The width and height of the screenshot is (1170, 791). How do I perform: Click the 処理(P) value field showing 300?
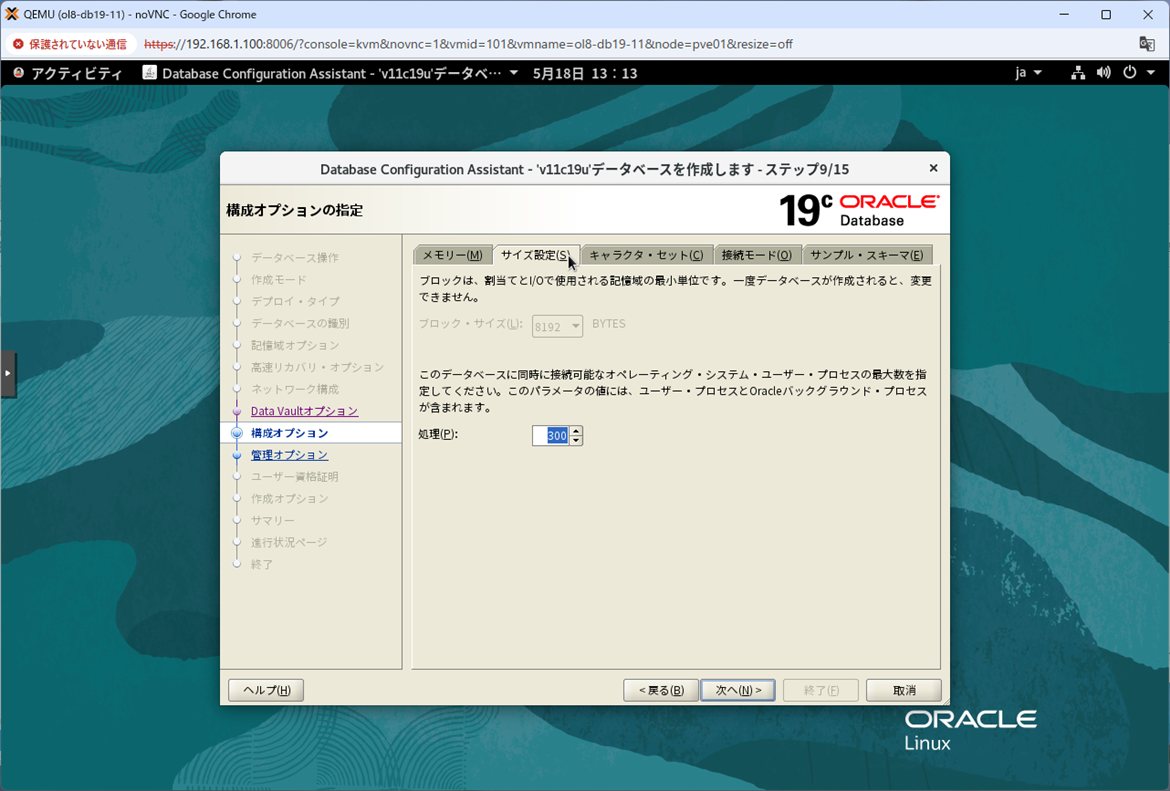click(551, 436)
